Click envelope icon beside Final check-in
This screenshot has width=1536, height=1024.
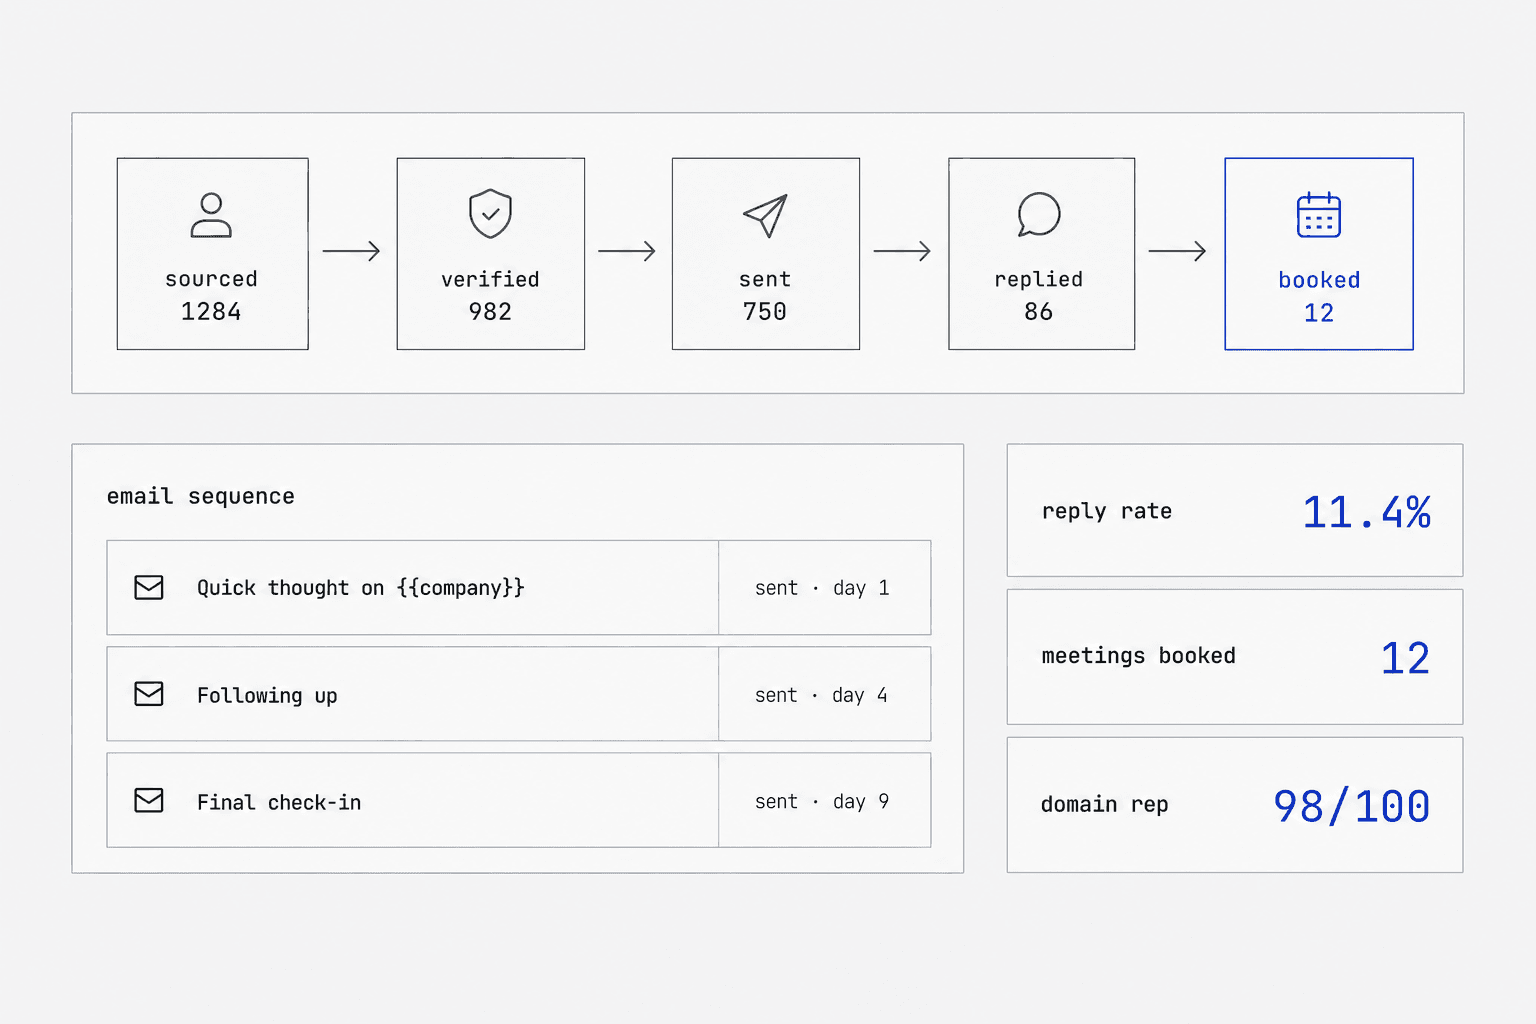coord(149,800)
